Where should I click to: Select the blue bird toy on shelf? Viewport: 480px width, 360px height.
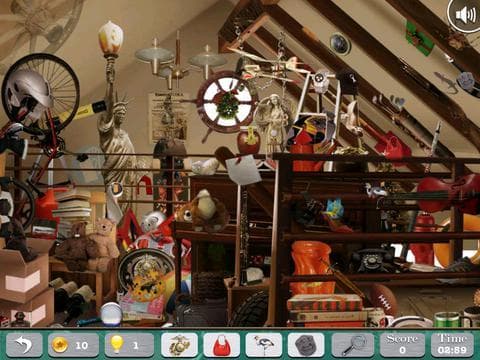[x=334, y=208]
